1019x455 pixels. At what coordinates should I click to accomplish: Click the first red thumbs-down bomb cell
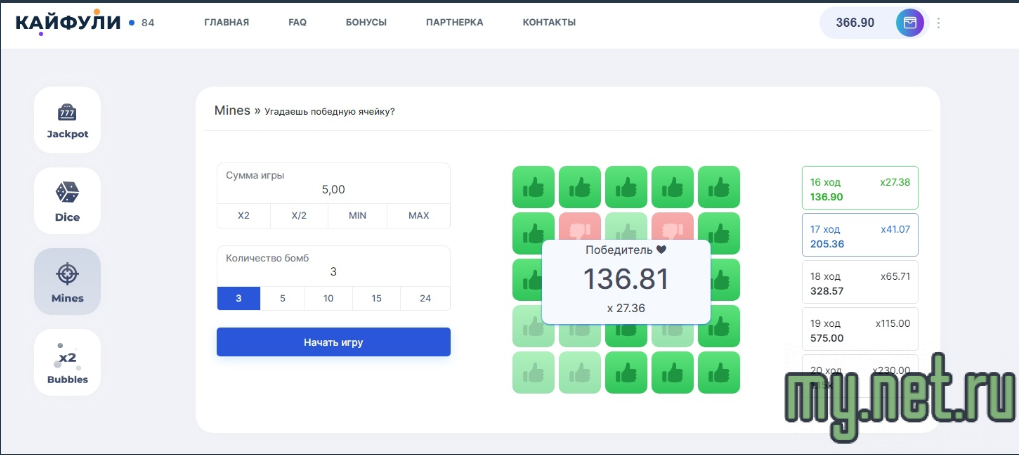[579, 231]
